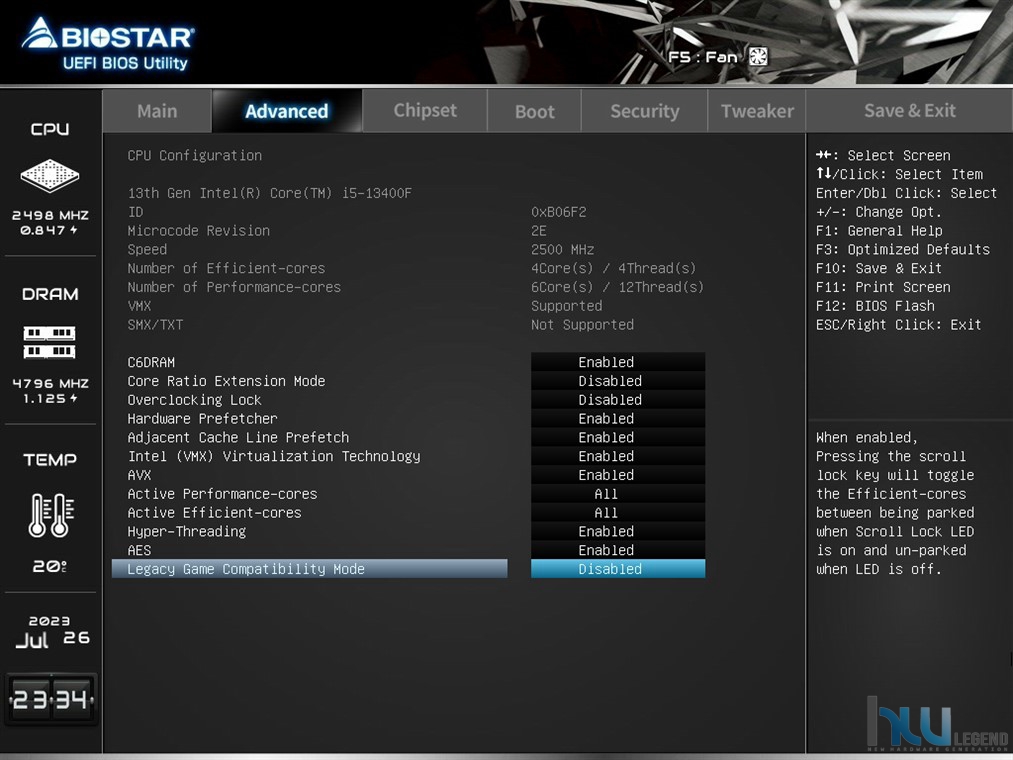This screenshot has width=1013, height=760.
Task: Switch to the Tweaker tab
Action: [x=757, y=111]
